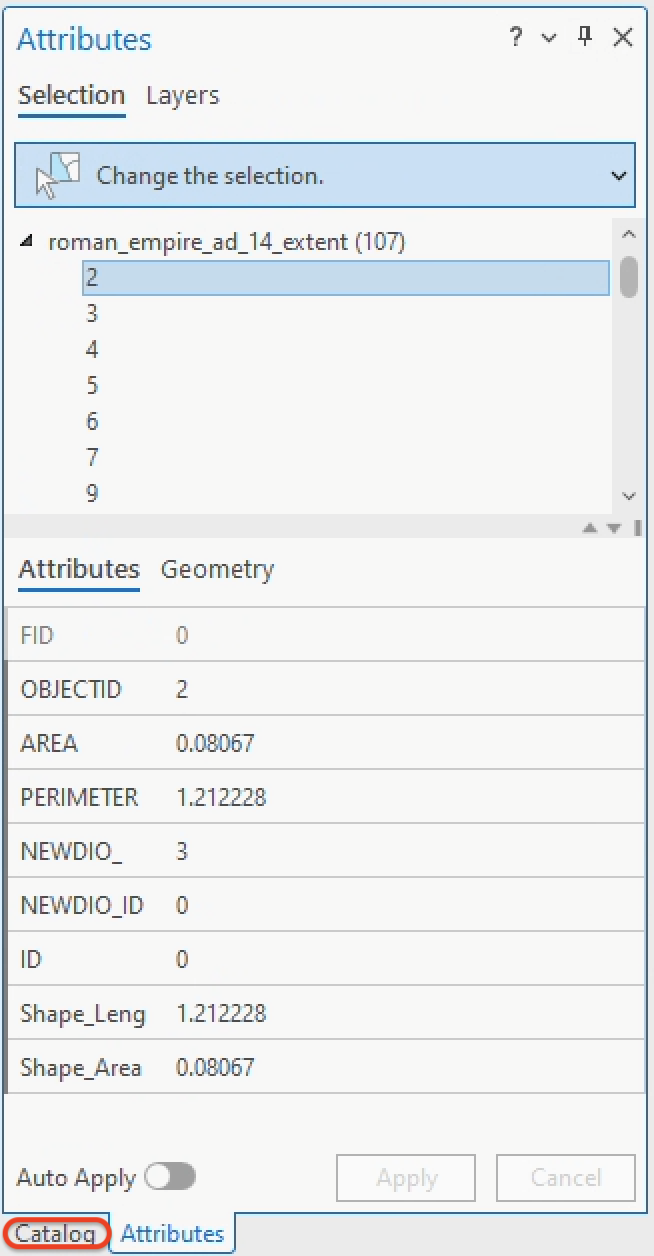Switch to the Geometry tab

217,570
